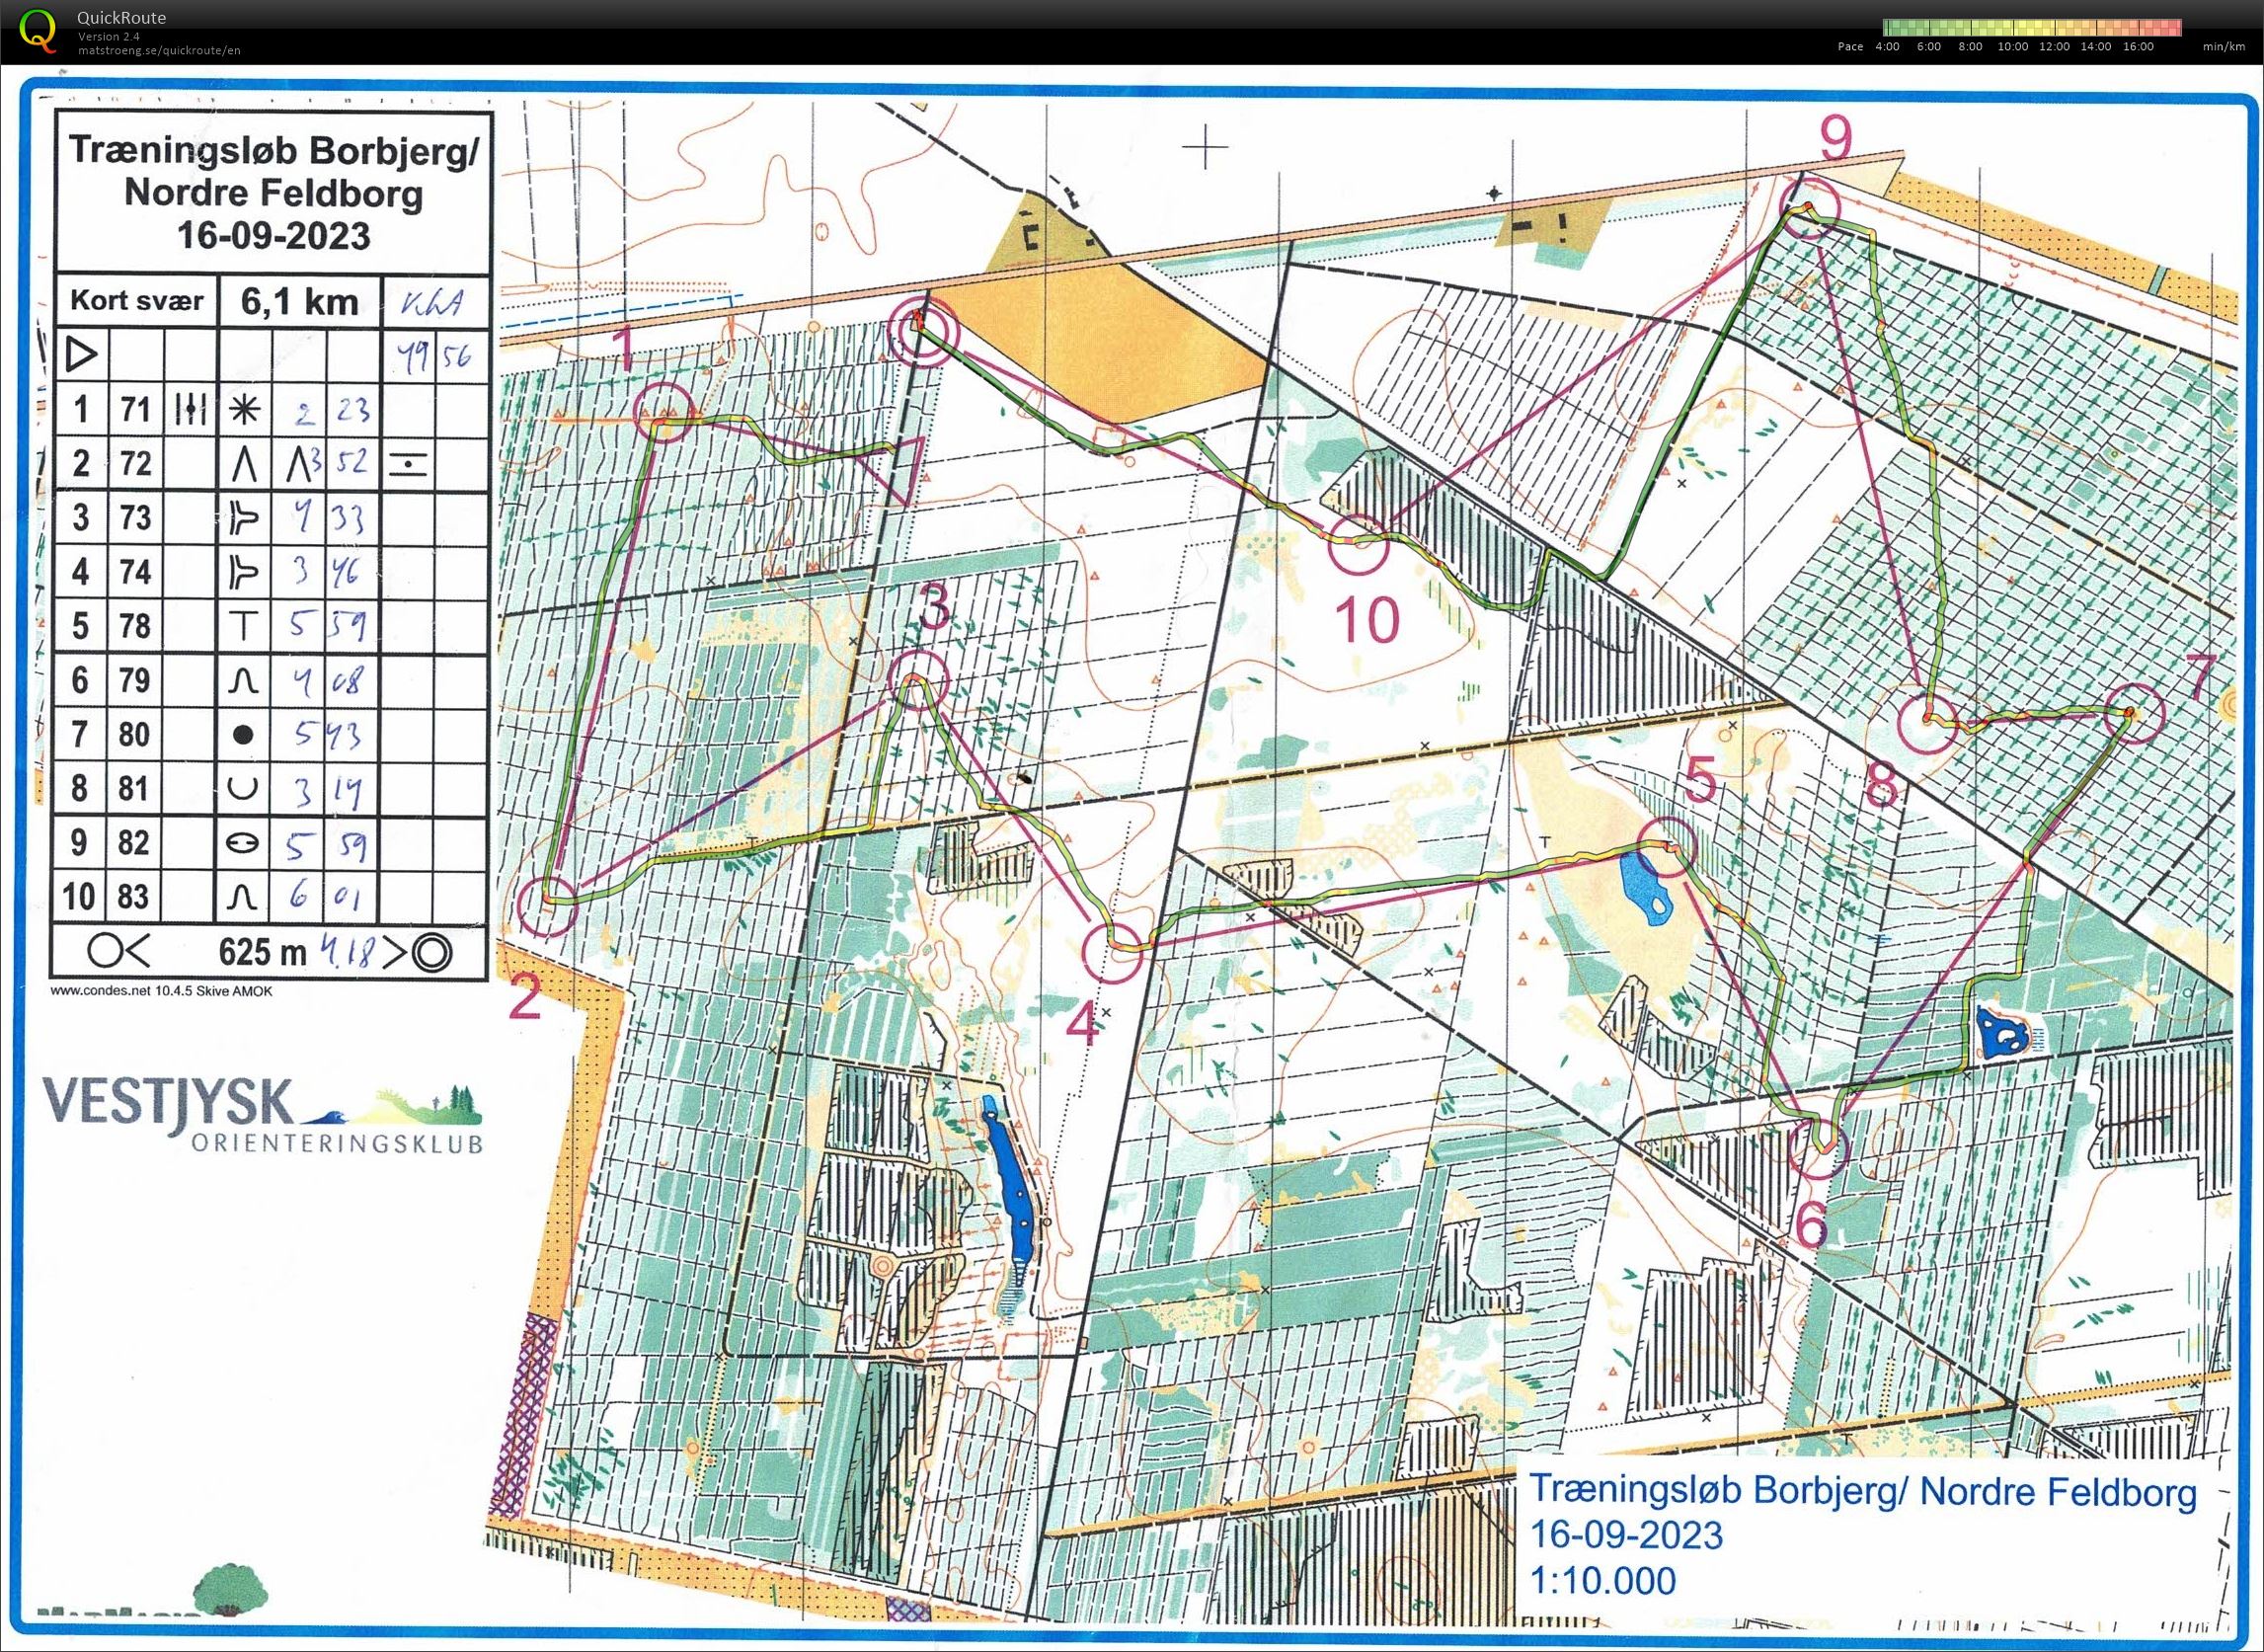Screen dimensions: 2264x1652
Task: Select control circle 3 on the map
Action: tap(918, 678)
